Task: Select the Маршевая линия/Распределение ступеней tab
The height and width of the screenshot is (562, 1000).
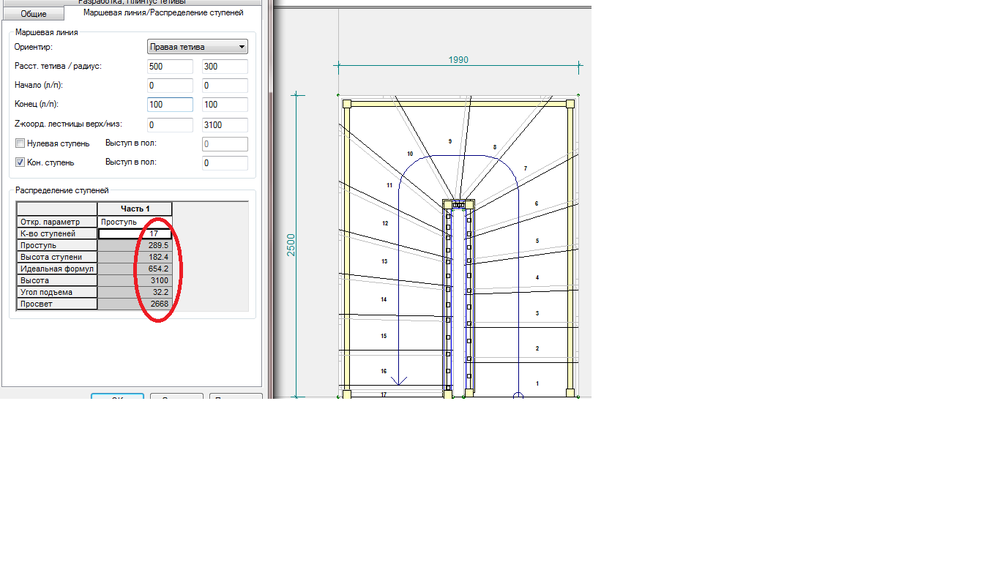Action: click(x=163, y=12)
